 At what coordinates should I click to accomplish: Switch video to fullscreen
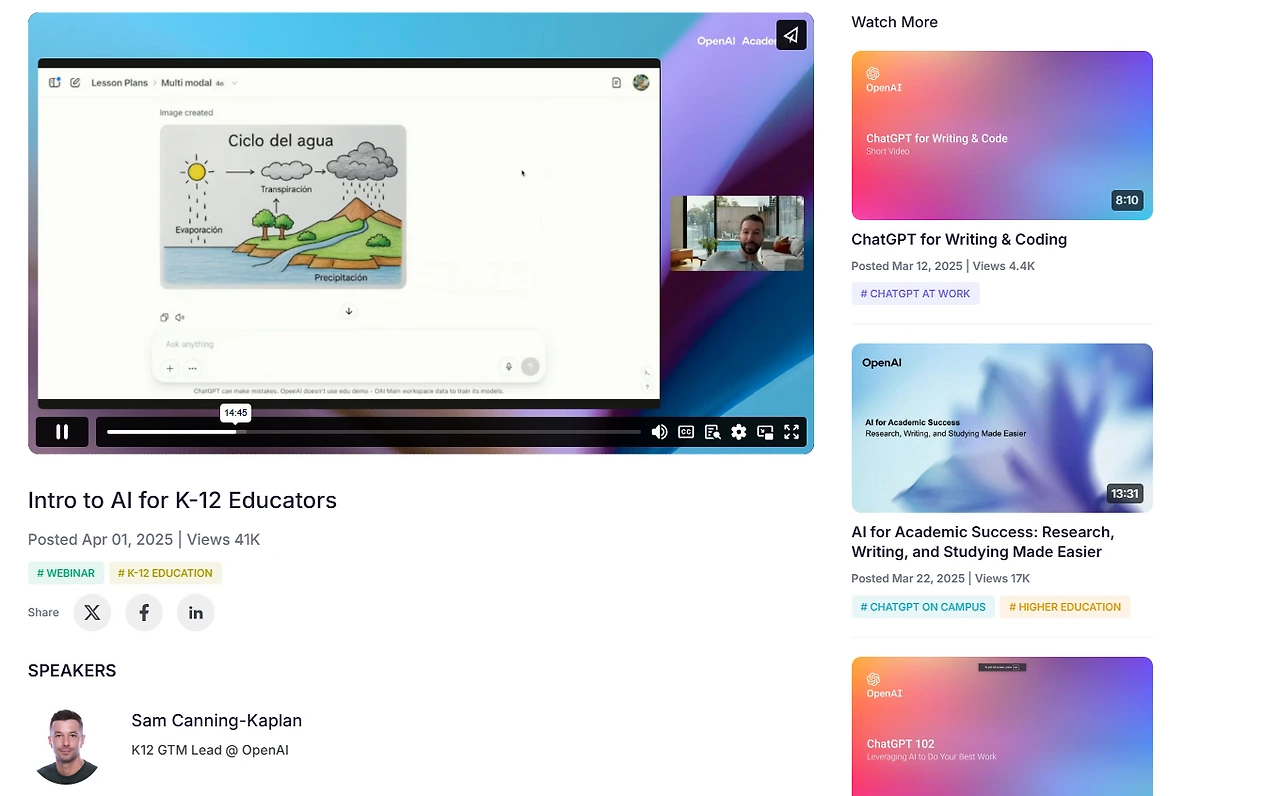click(791, 432)
